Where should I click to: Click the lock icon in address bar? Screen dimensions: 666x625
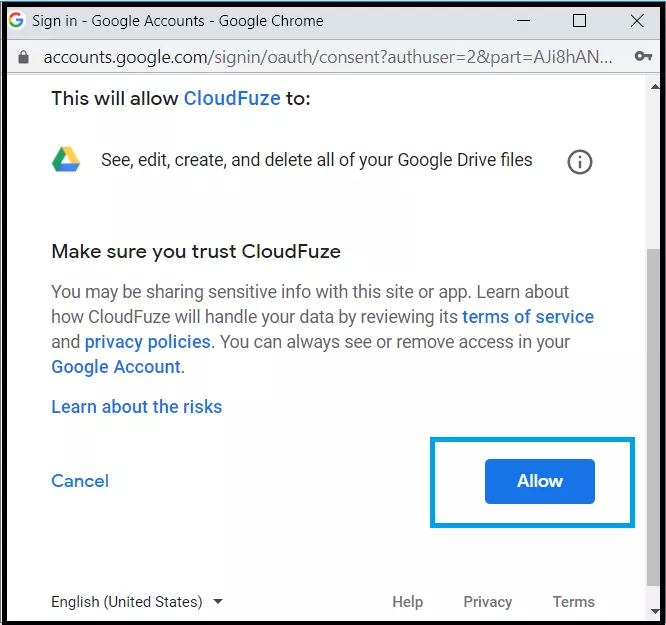[23, 57]
